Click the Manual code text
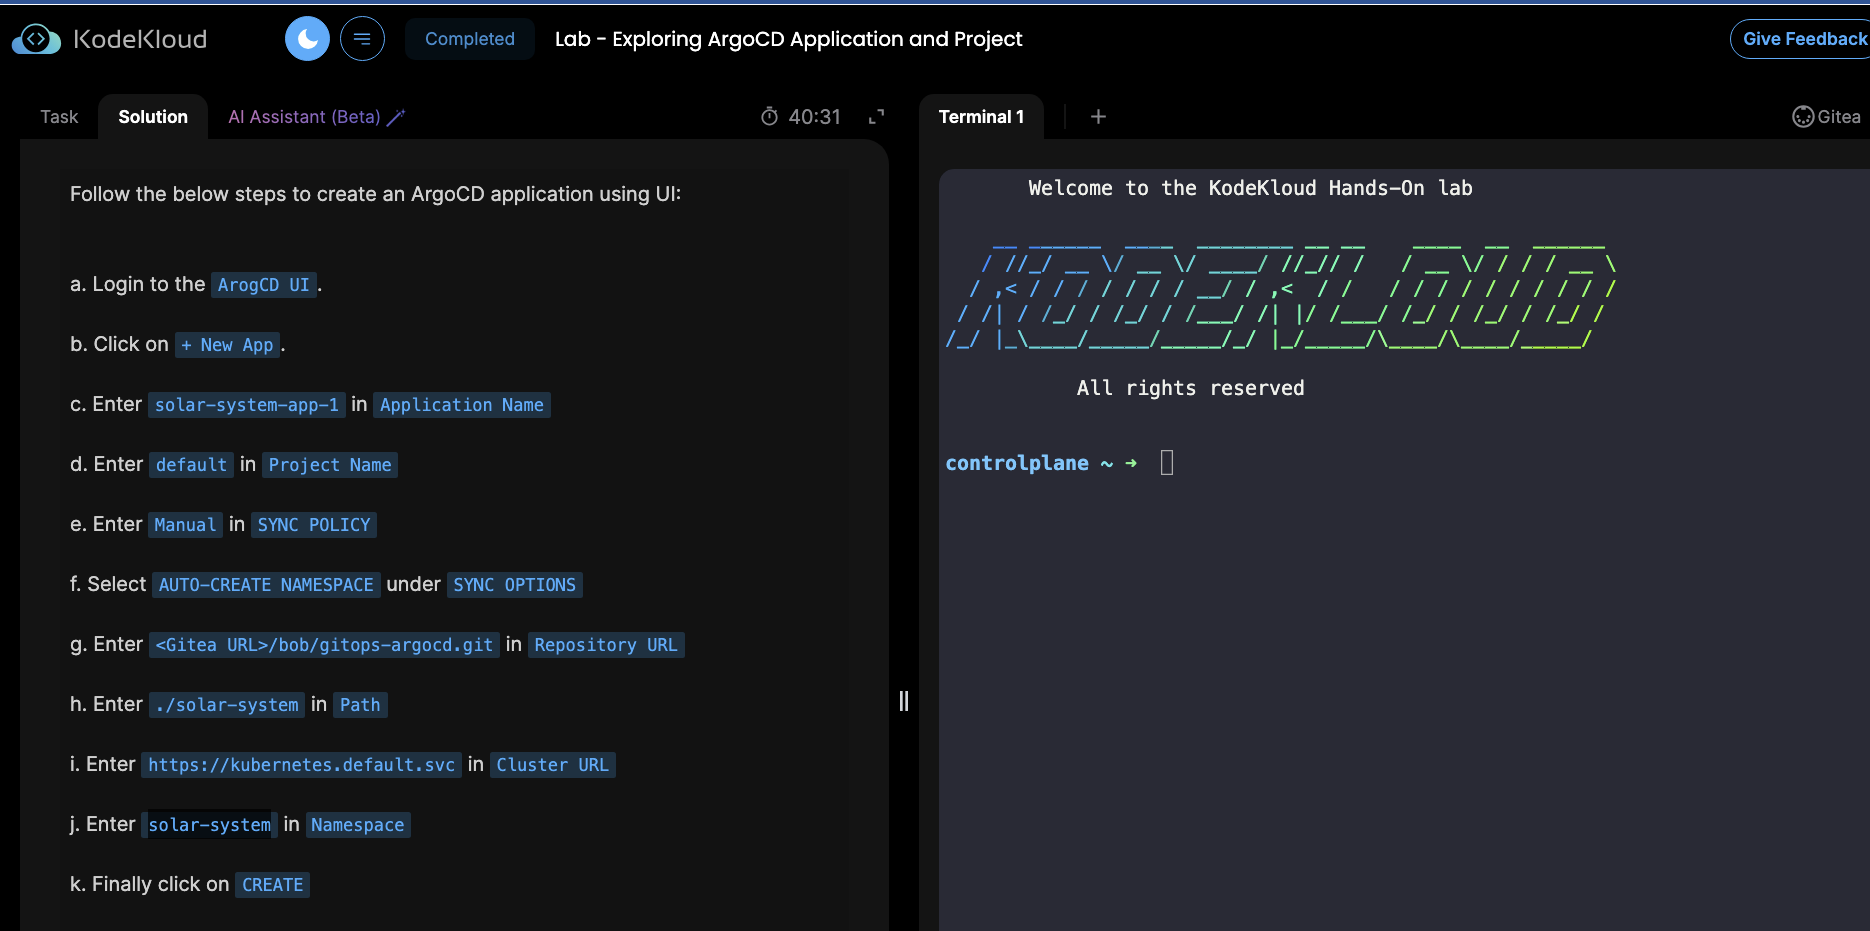The image size is (1870, 931). pos(185,525)
